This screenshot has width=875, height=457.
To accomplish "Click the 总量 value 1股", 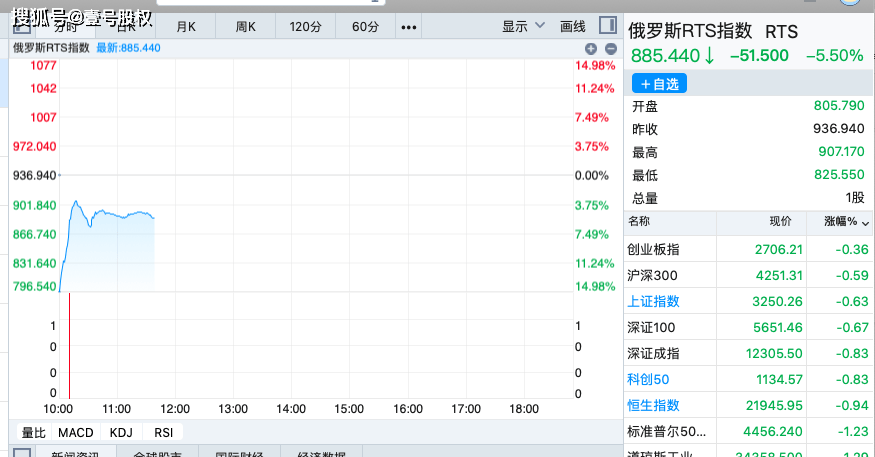I will [854, 198].
